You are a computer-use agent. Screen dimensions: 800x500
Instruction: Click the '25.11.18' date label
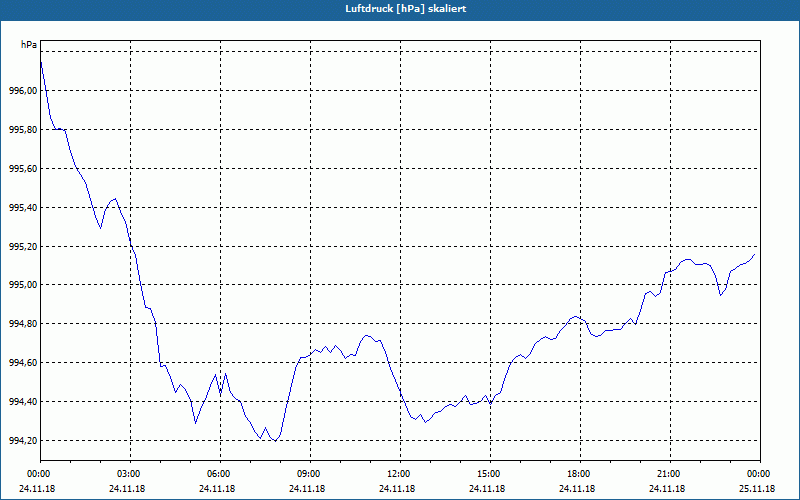point(757,489)
